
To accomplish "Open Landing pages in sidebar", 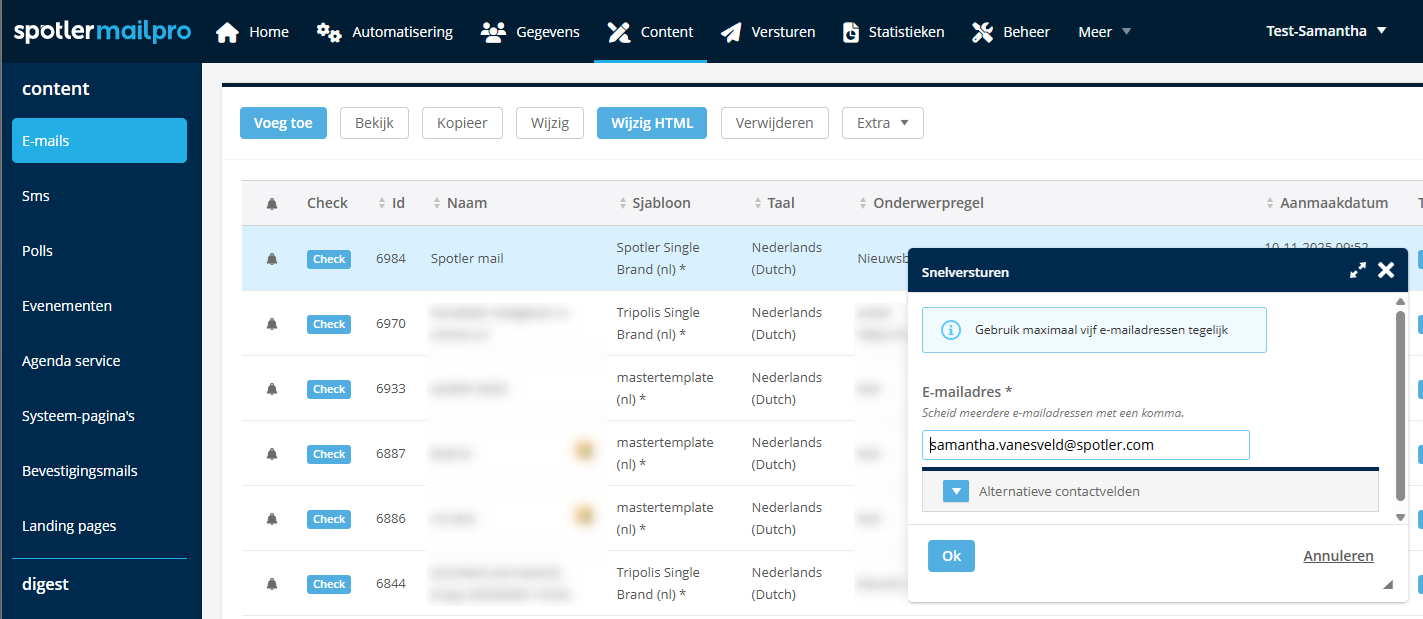I will 69,526.
